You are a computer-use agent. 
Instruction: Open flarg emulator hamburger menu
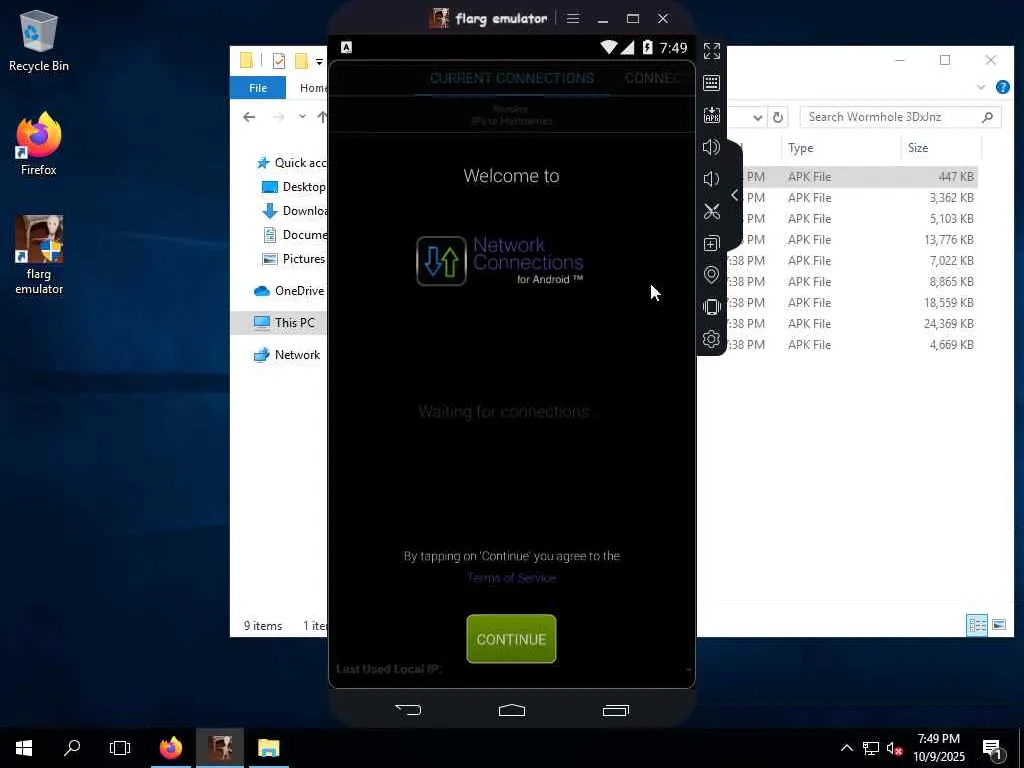tap(573, 18)
